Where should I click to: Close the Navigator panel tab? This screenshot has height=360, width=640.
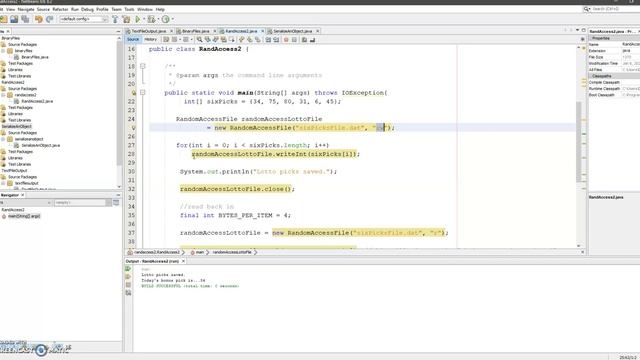(x=22, y=195)
